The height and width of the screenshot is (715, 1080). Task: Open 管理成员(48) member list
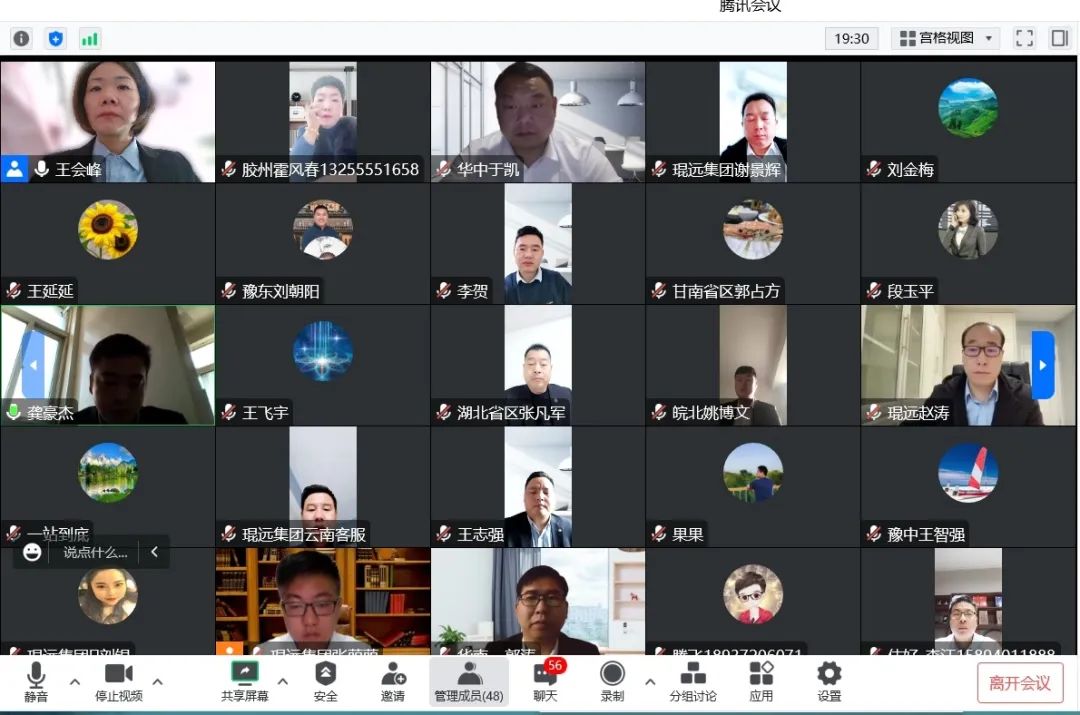pos(469,682)
